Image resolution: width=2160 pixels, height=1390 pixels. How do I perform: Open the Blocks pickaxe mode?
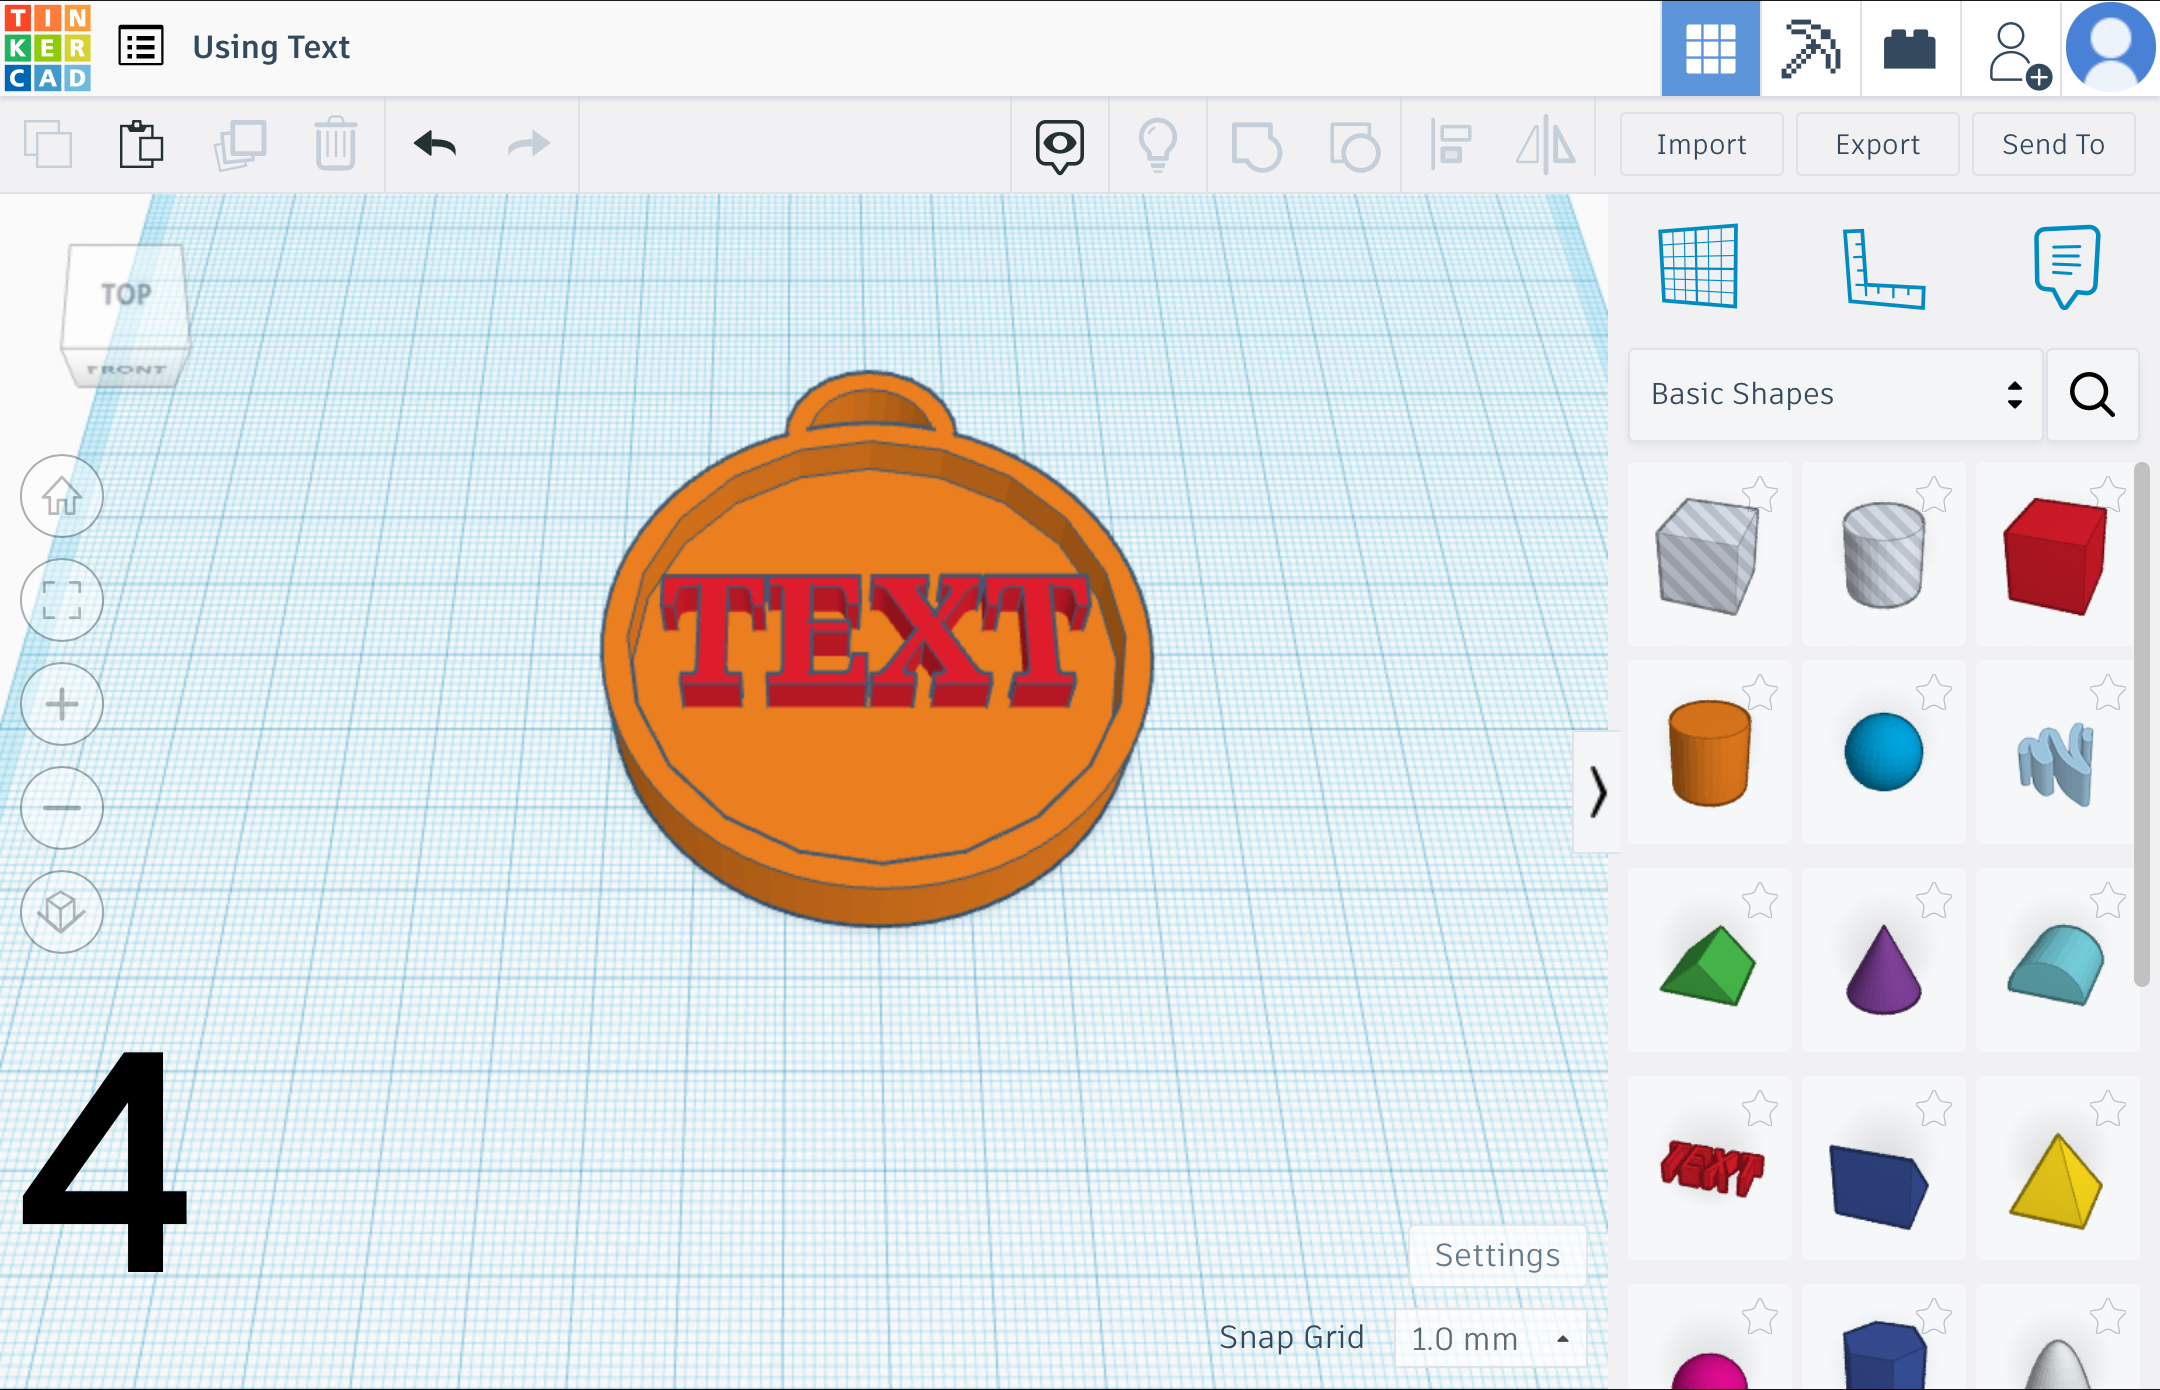(x=1810, y=48)
